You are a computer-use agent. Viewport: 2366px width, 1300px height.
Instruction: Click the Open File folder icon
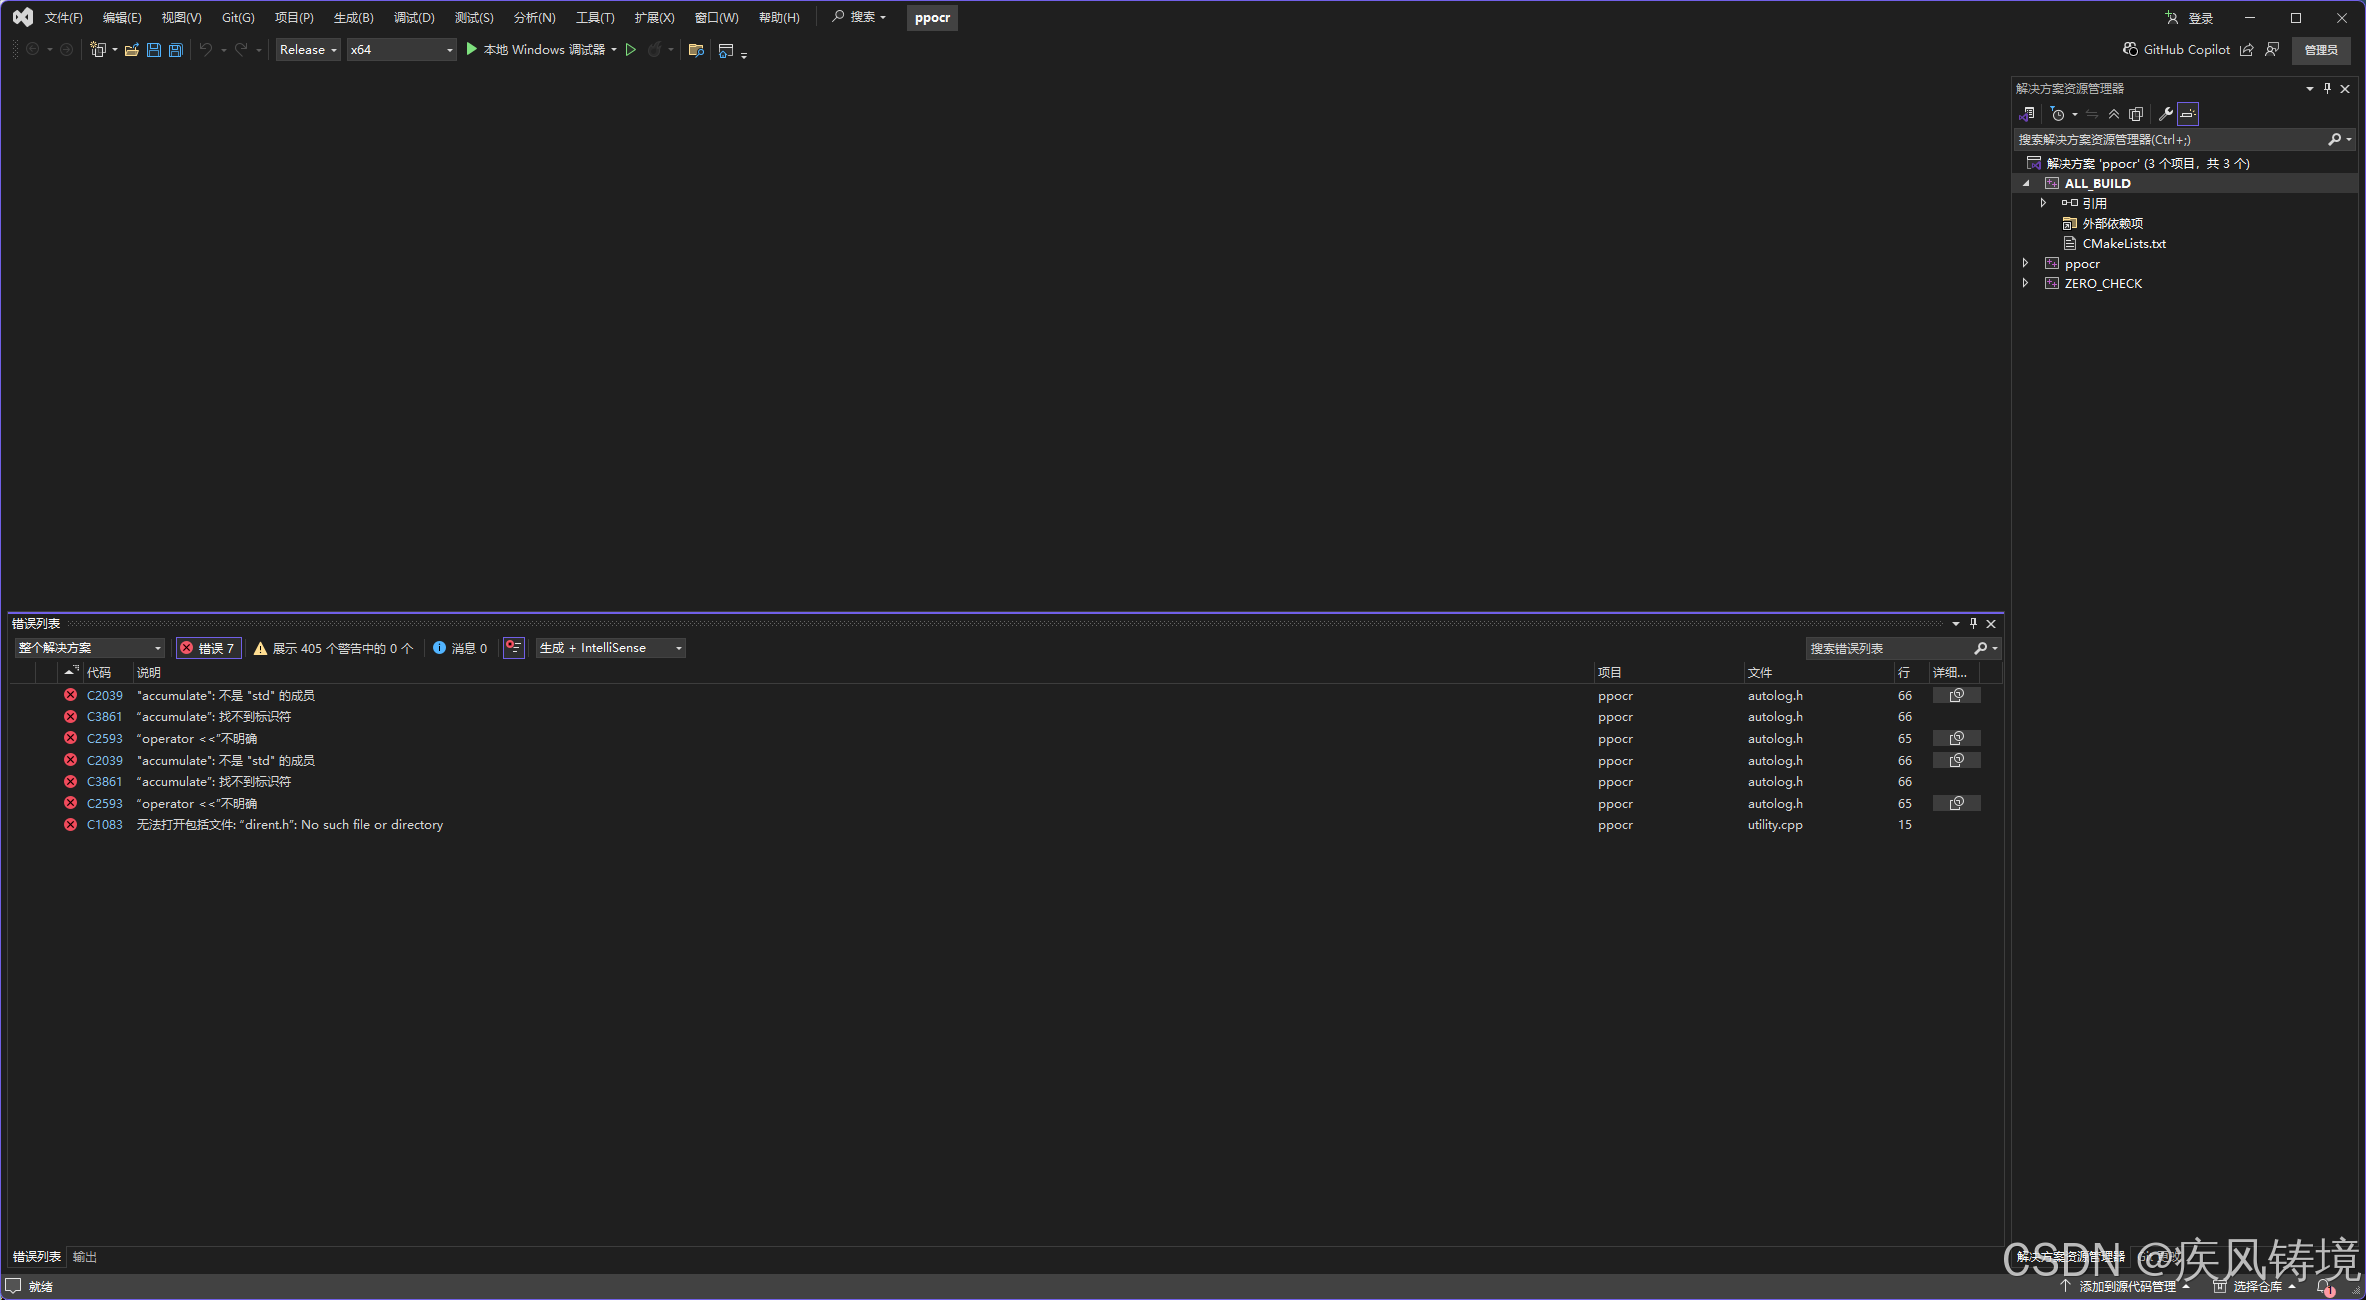131,50
